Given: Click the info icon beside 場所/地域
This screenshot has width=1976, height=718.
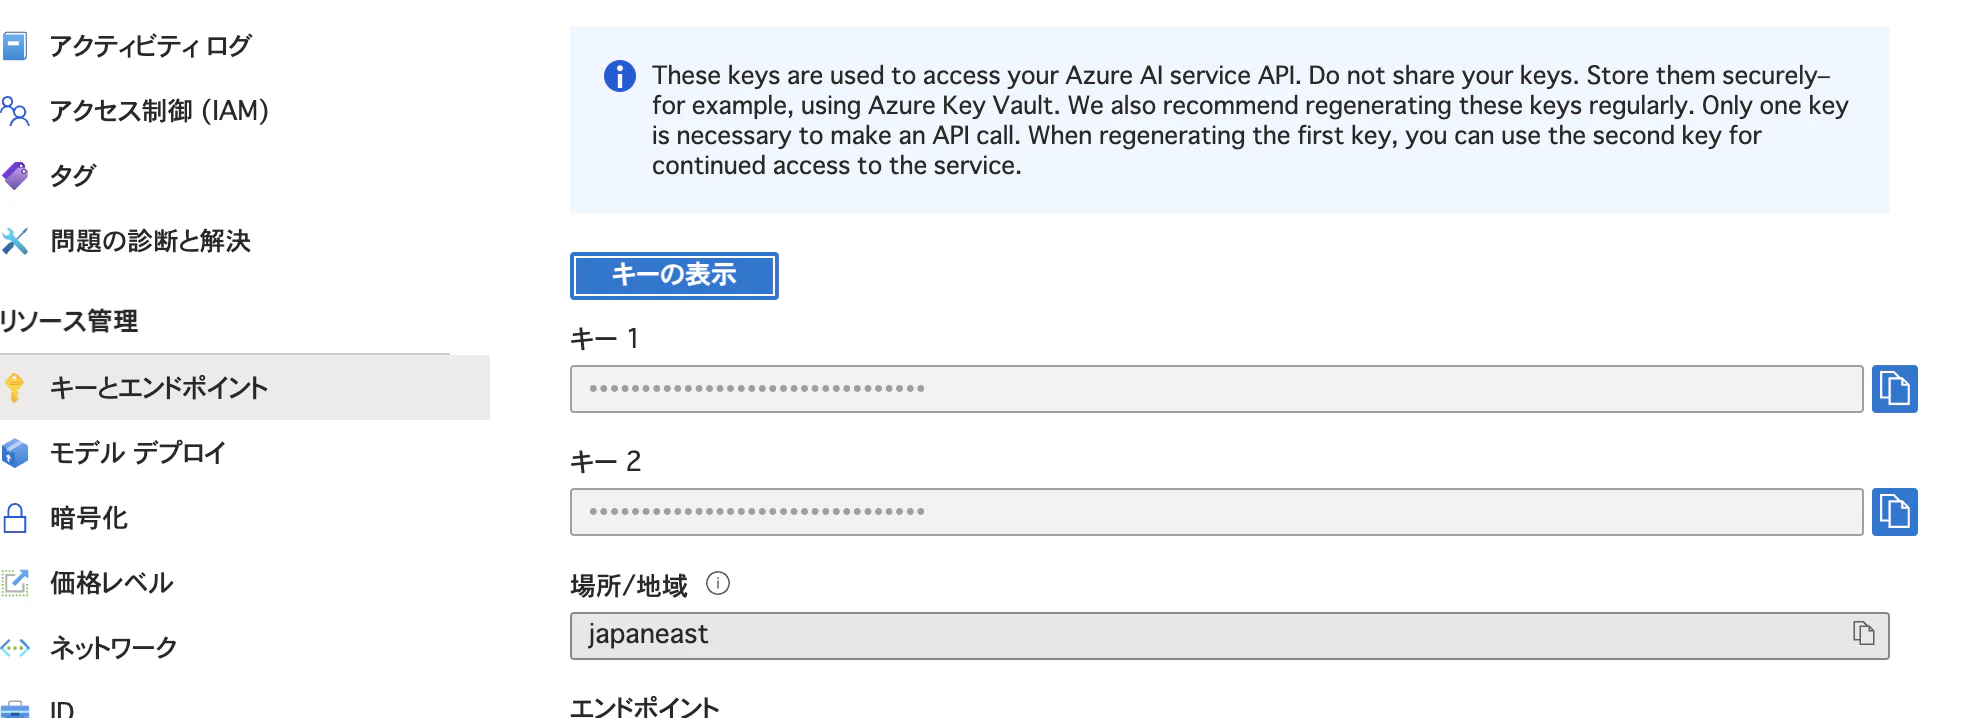Looking at the screenshot, I should 718,583.
